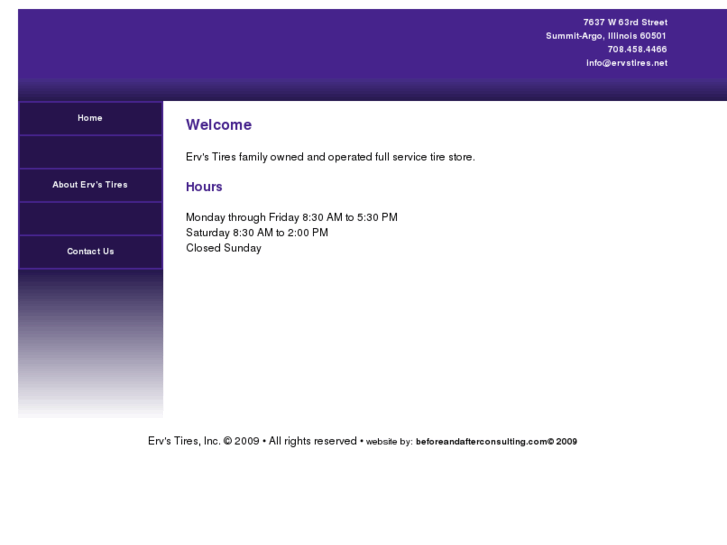Screen dimensions: 727x545
Task: Open the Home navigation item
Action: click(x=90, y=118)
